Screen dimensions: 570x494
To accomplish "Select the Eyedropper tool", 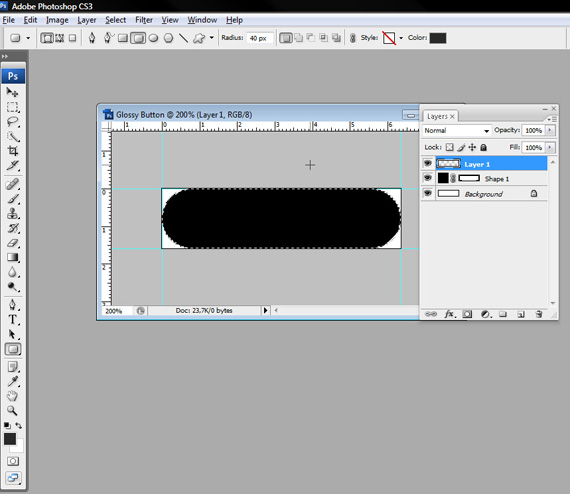I will coord(12,381).
